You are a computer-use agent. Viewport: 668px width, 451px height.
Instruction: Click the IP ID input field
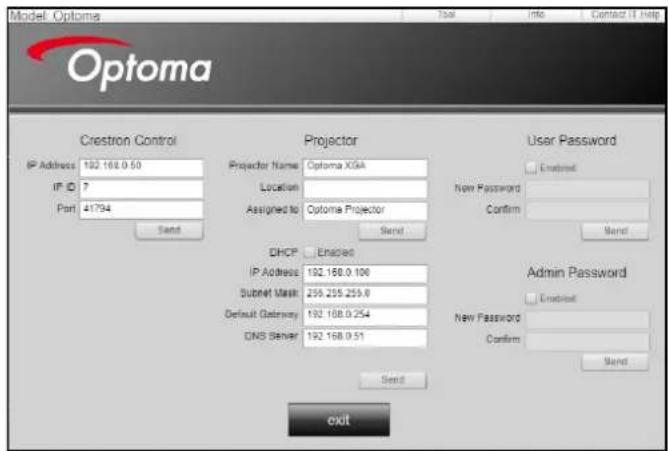[x=141, y=189]
